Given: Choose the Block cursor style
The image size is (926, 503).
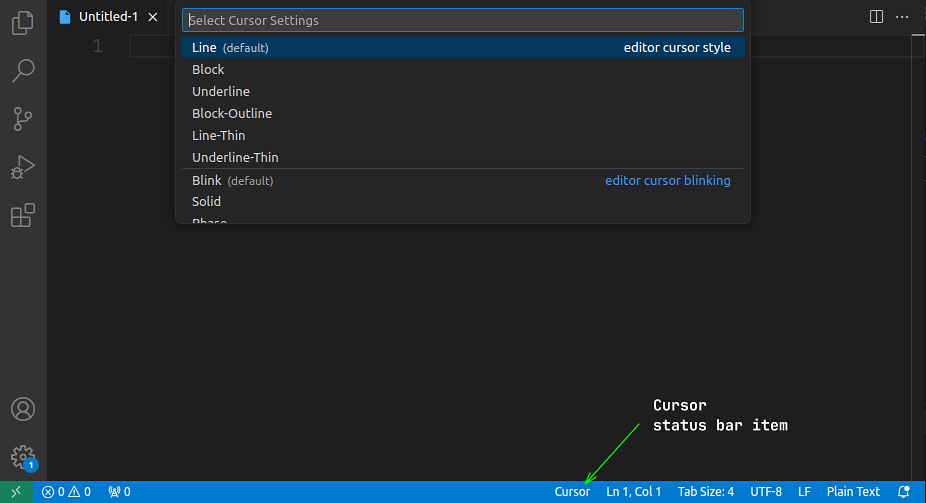Looking at the screenshot, I should point(463,69).
